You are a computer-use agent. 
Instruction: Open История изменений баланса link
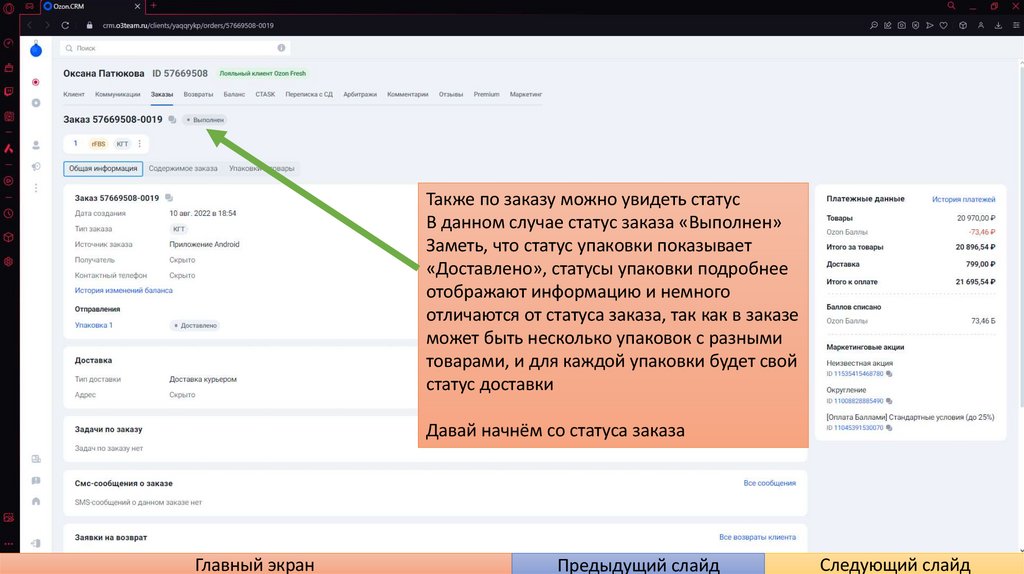point(123,291)
